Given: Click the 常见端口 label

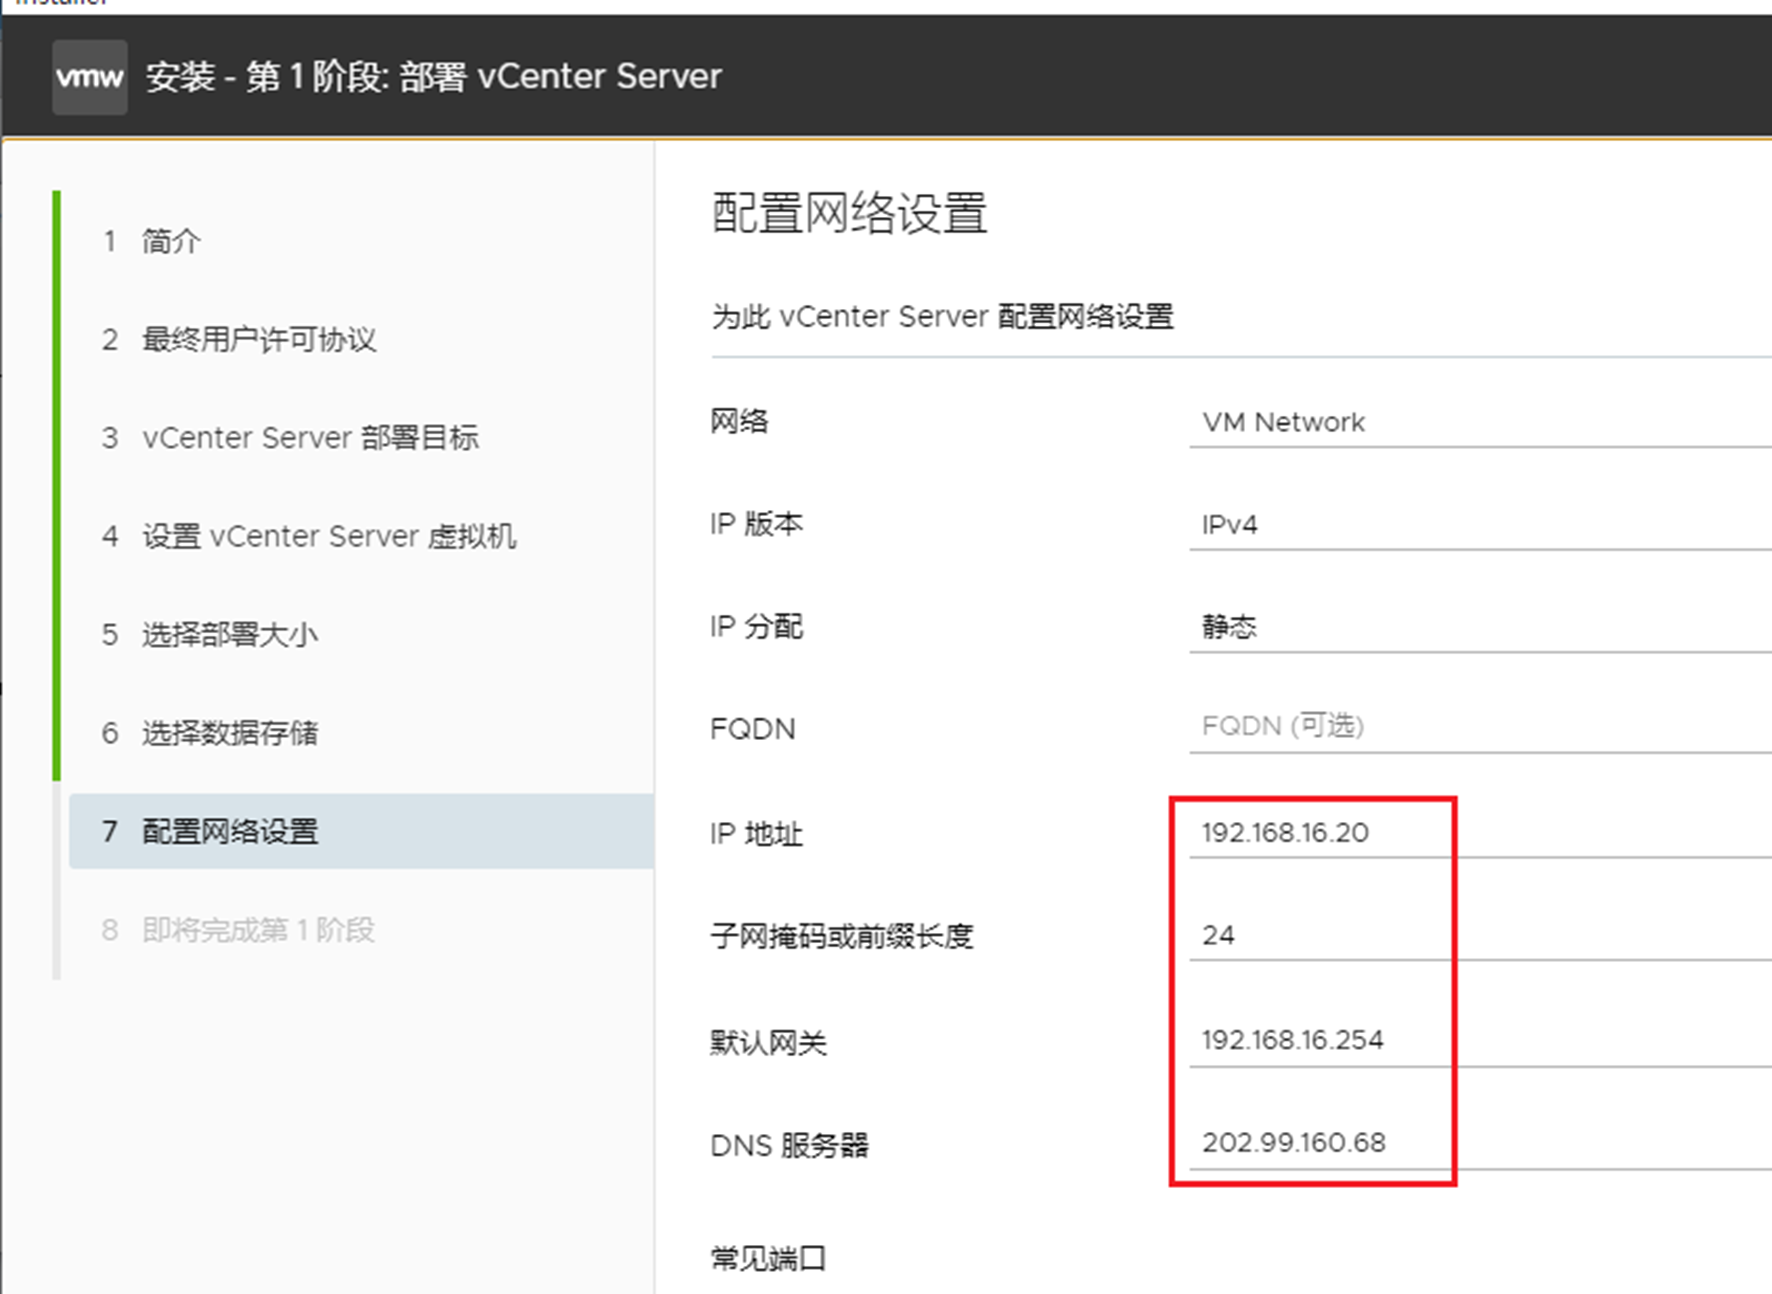Looking at the screenshot, I should 768,1258.
